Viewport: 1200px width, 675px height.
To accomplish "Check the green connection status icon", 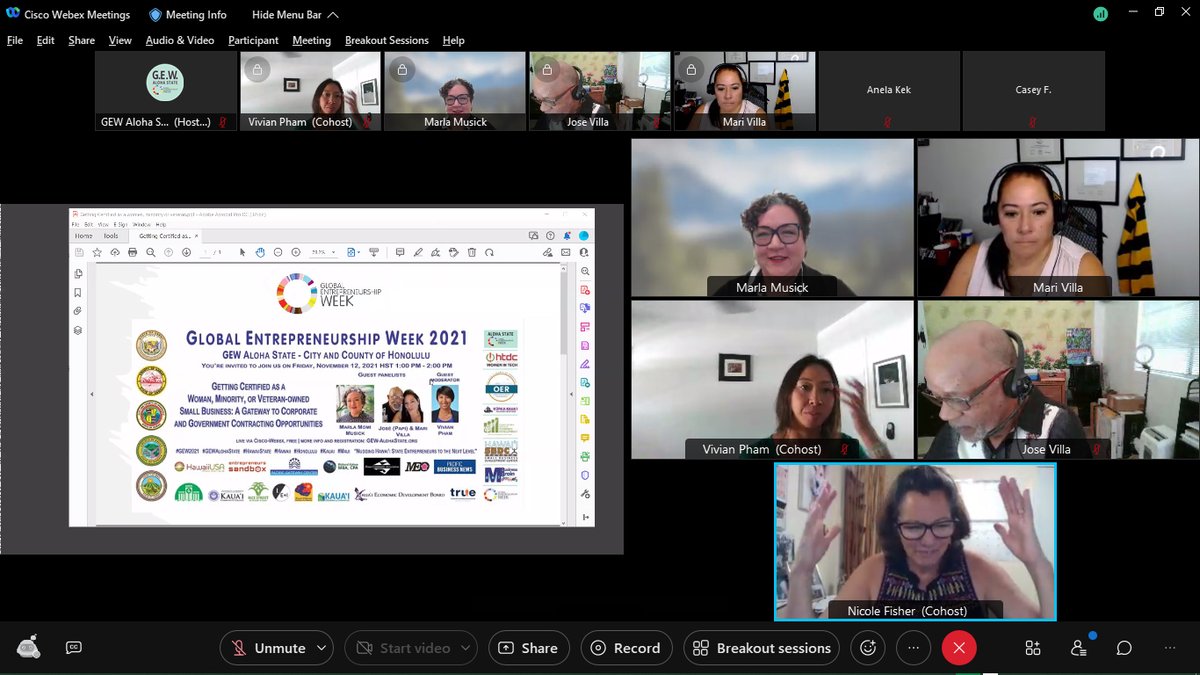I will click(1101, 14).
